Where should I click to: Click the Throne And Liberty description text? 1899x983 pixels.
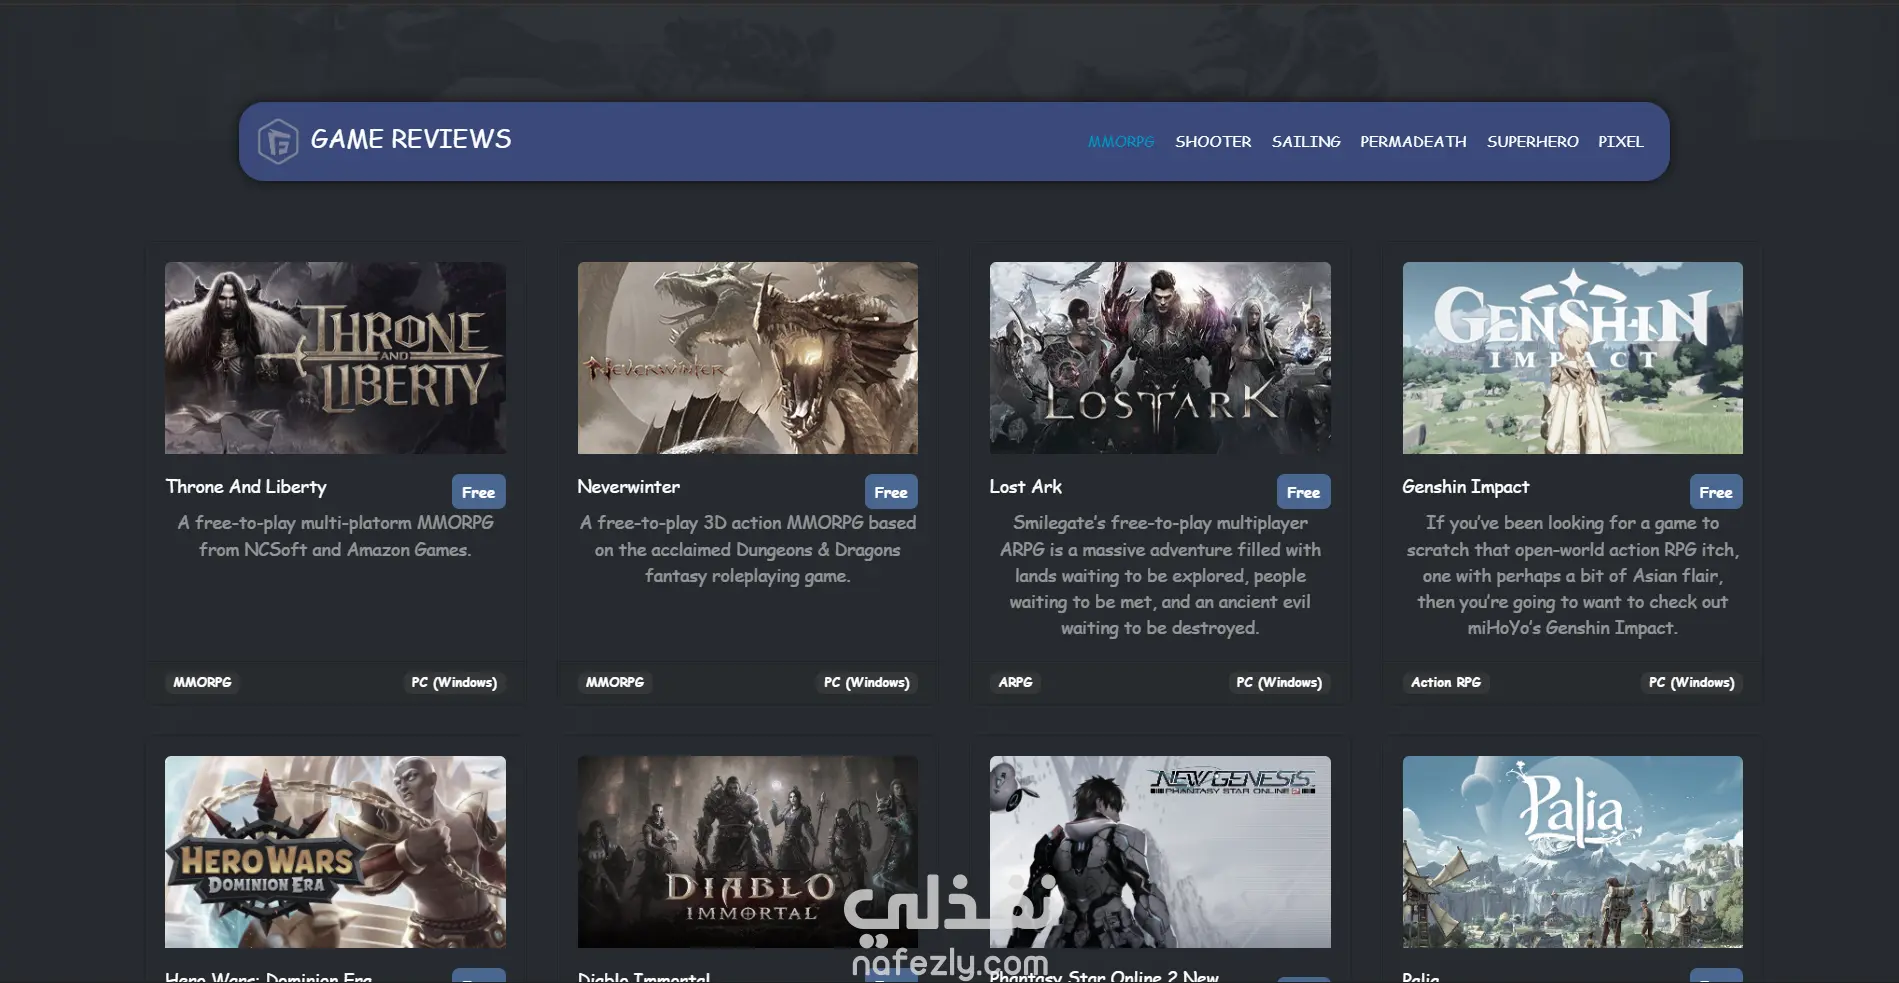pyautogui.click(x=335, y=536)
